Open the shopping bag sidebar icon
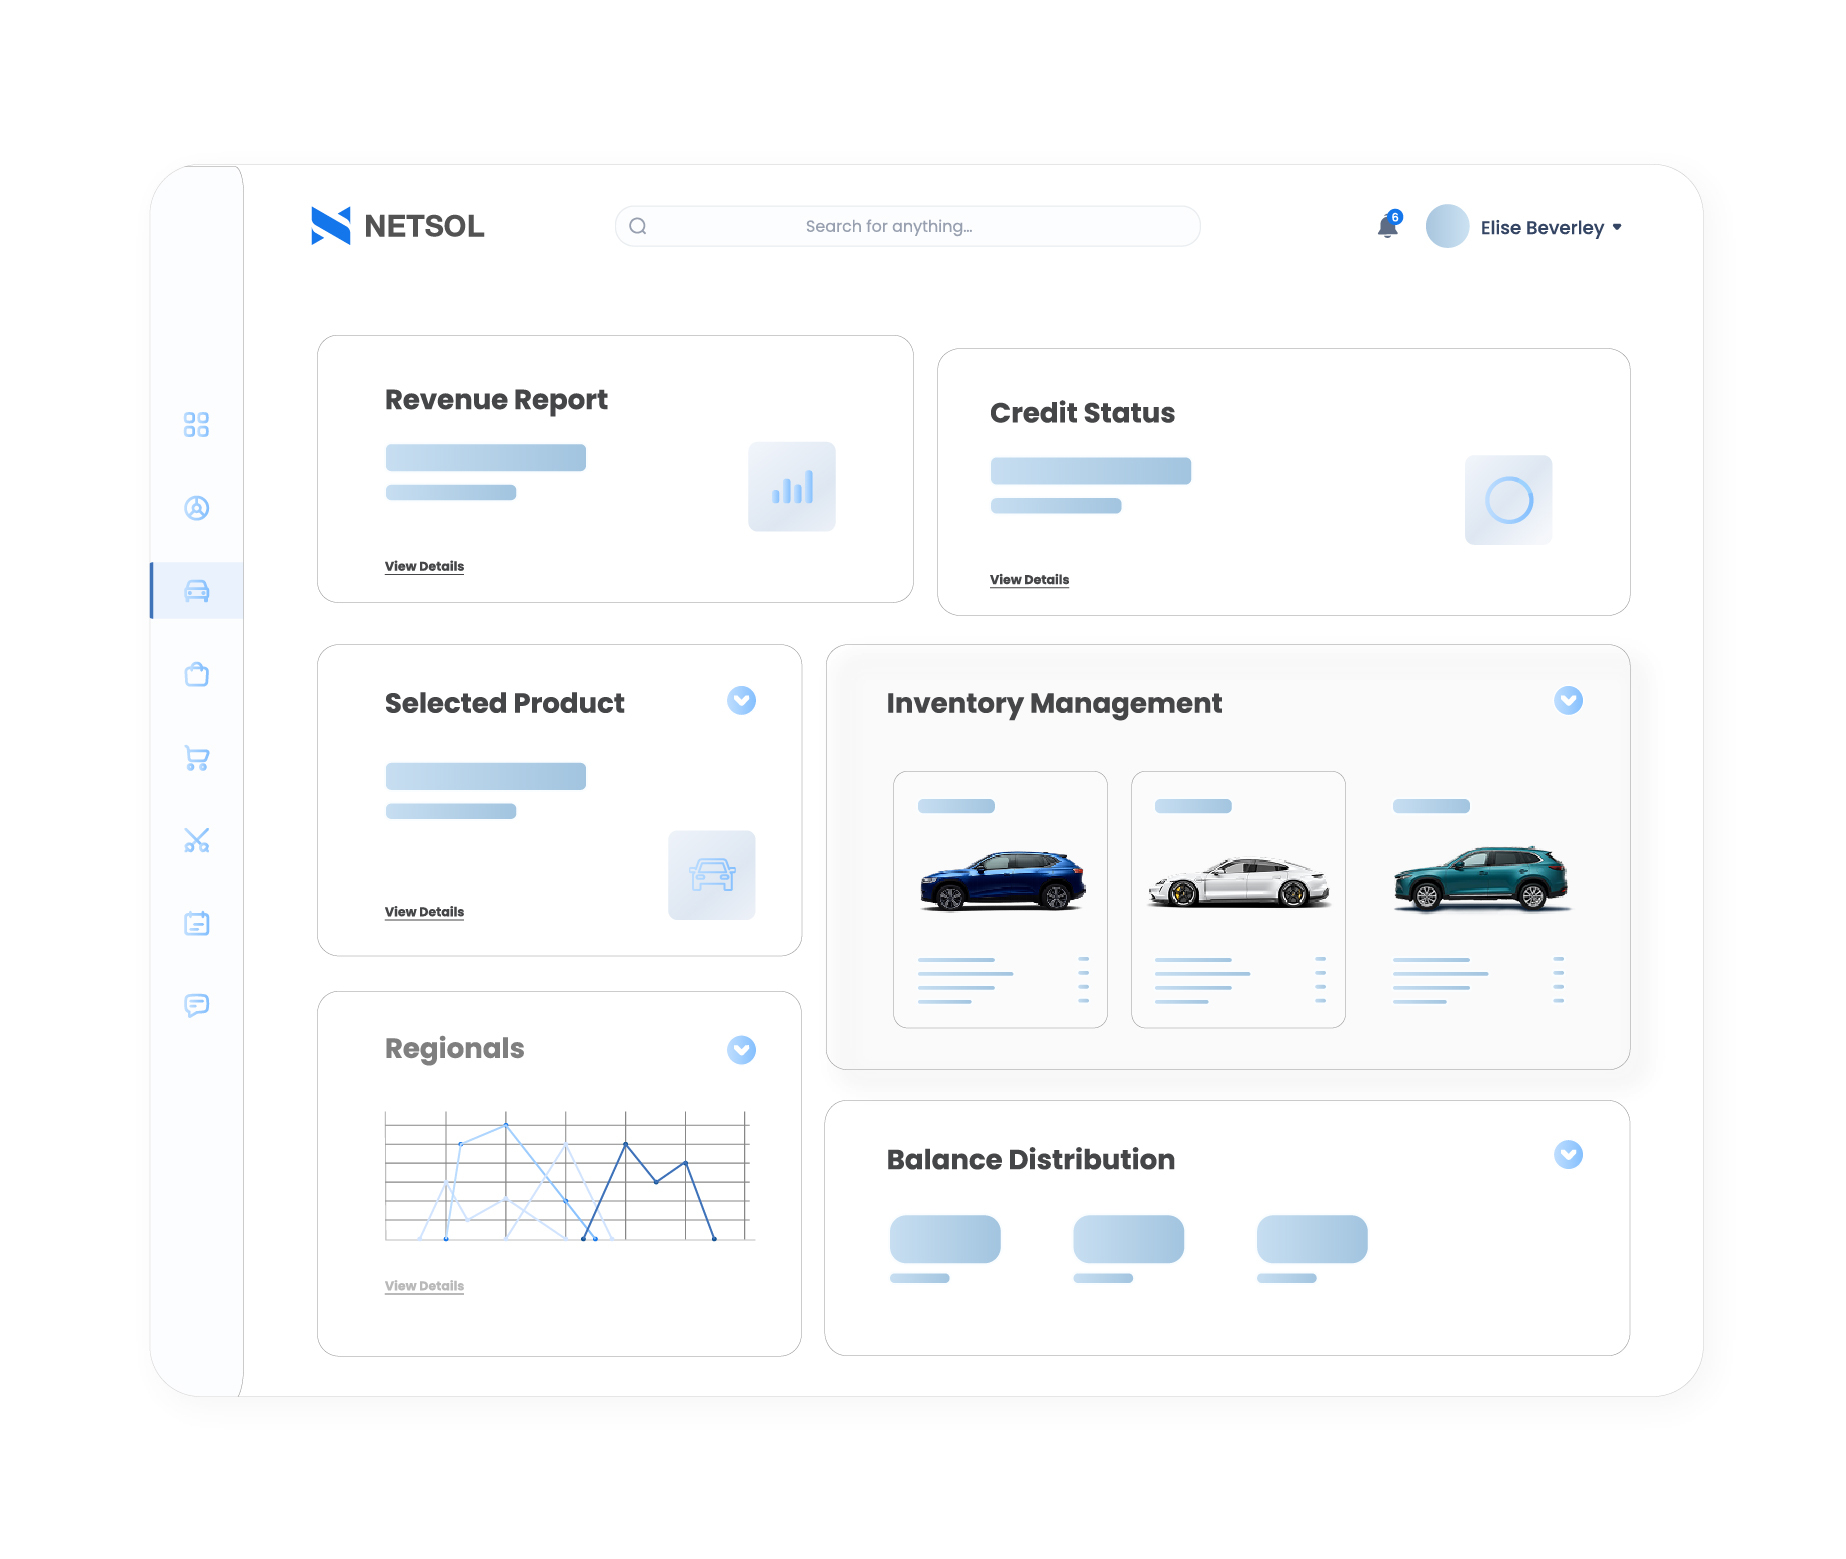 (196, 675)
